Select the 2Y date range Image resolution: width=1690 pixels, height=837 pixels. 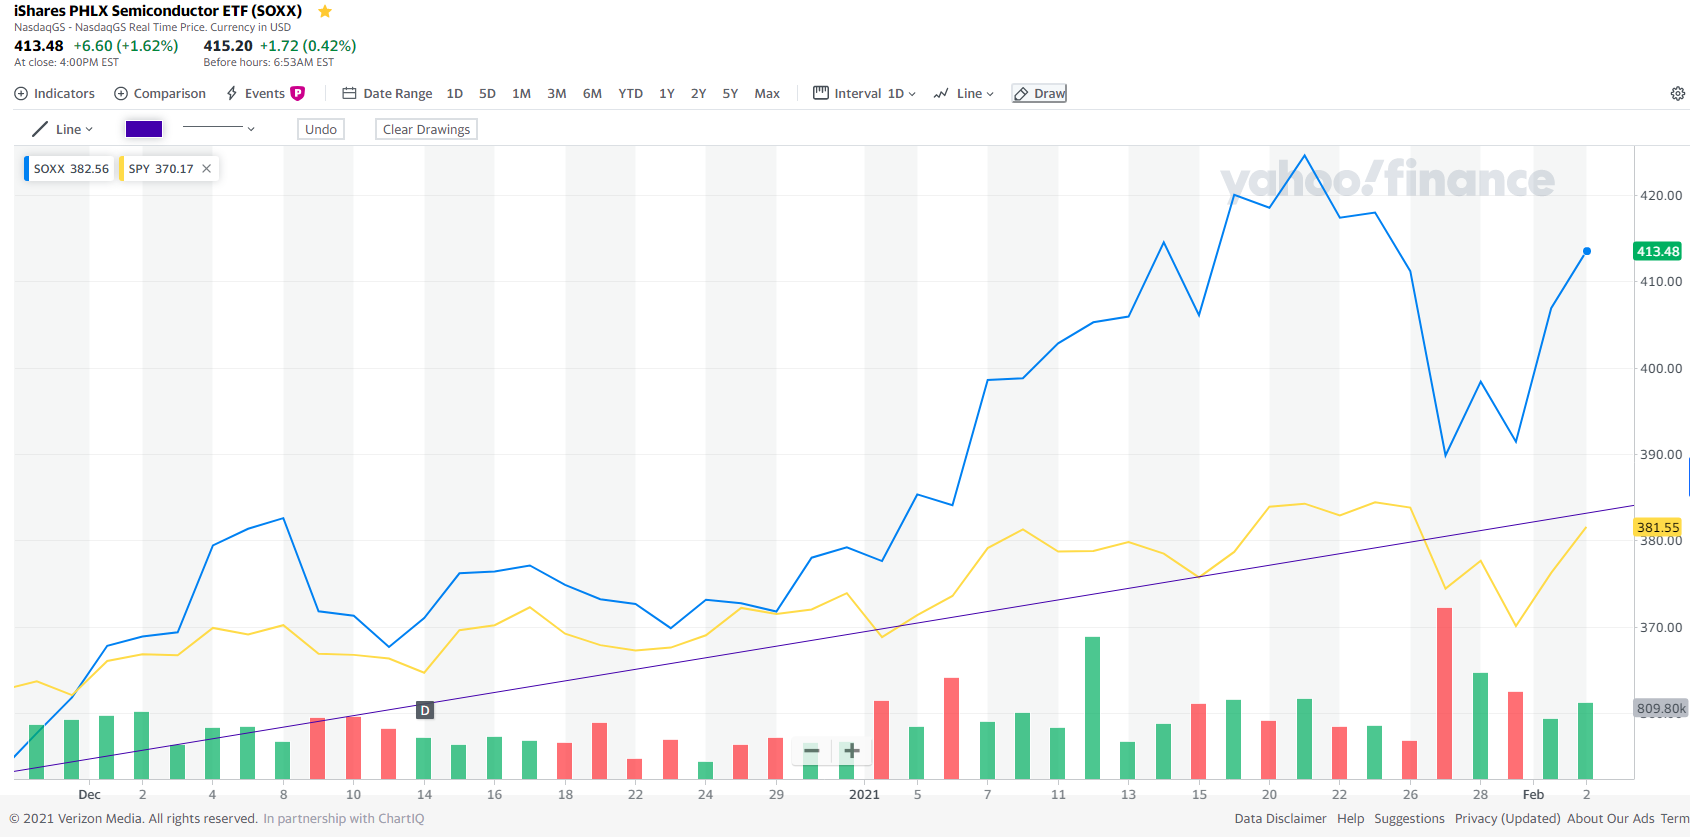(x=698, y=93)
